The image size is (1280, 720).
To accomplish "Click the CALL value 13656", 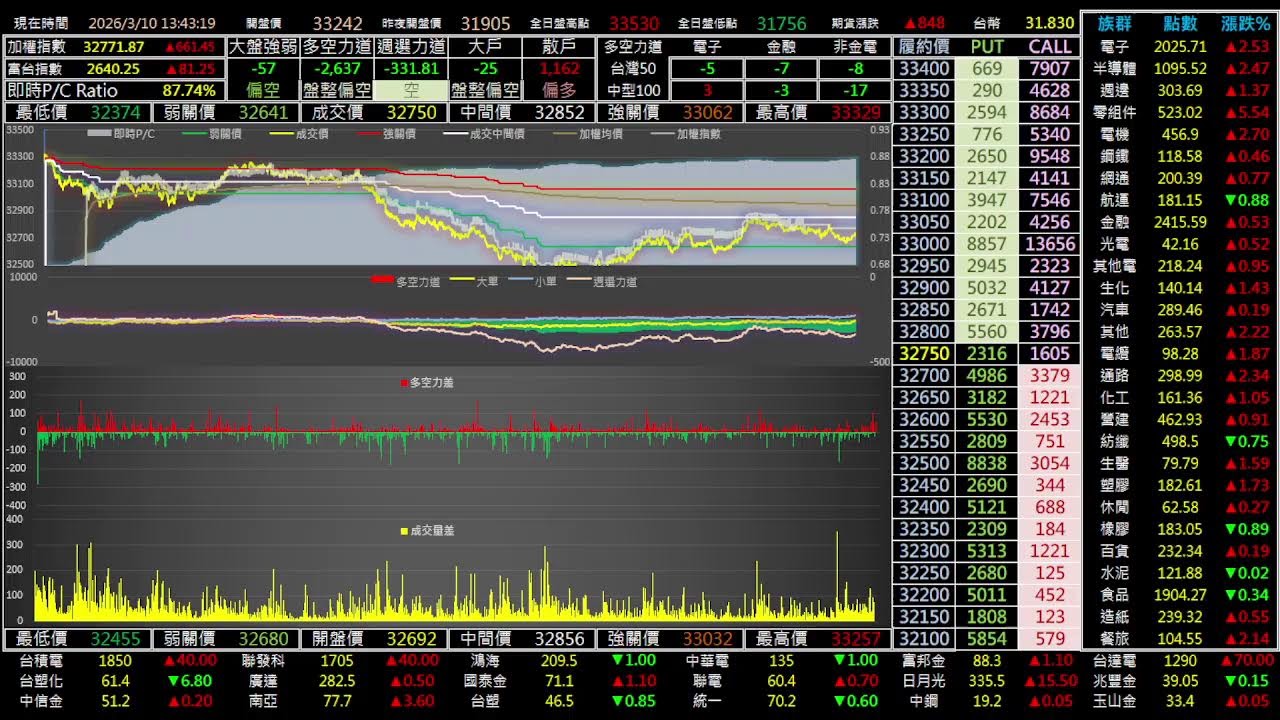I will point(1050,243).
